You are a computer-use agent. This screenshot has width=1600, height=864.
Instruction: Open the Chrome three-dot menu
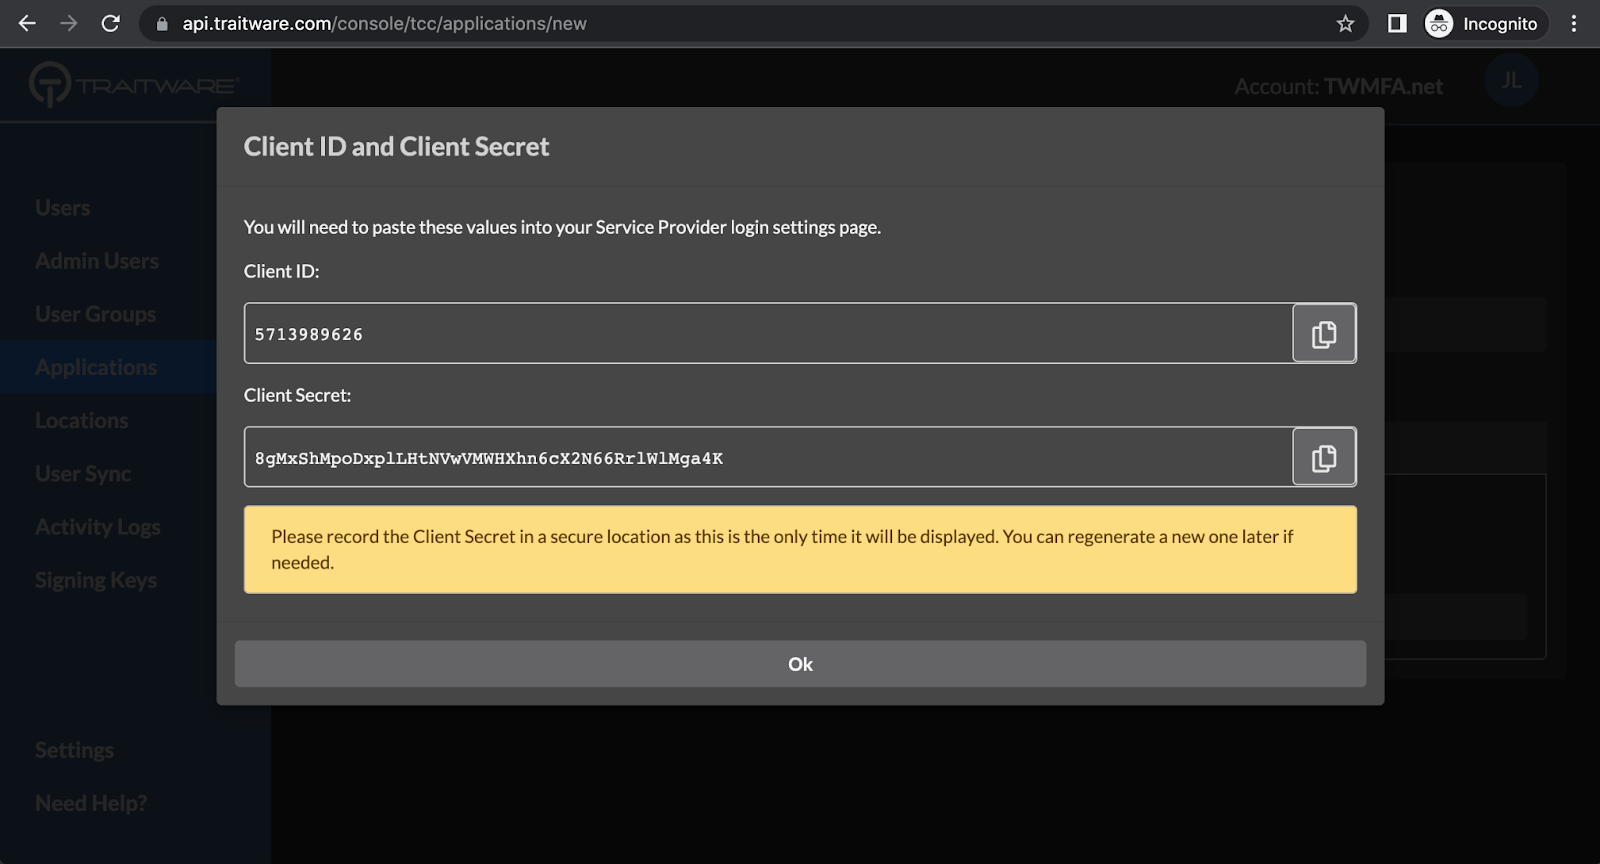tap(1574, 23)
